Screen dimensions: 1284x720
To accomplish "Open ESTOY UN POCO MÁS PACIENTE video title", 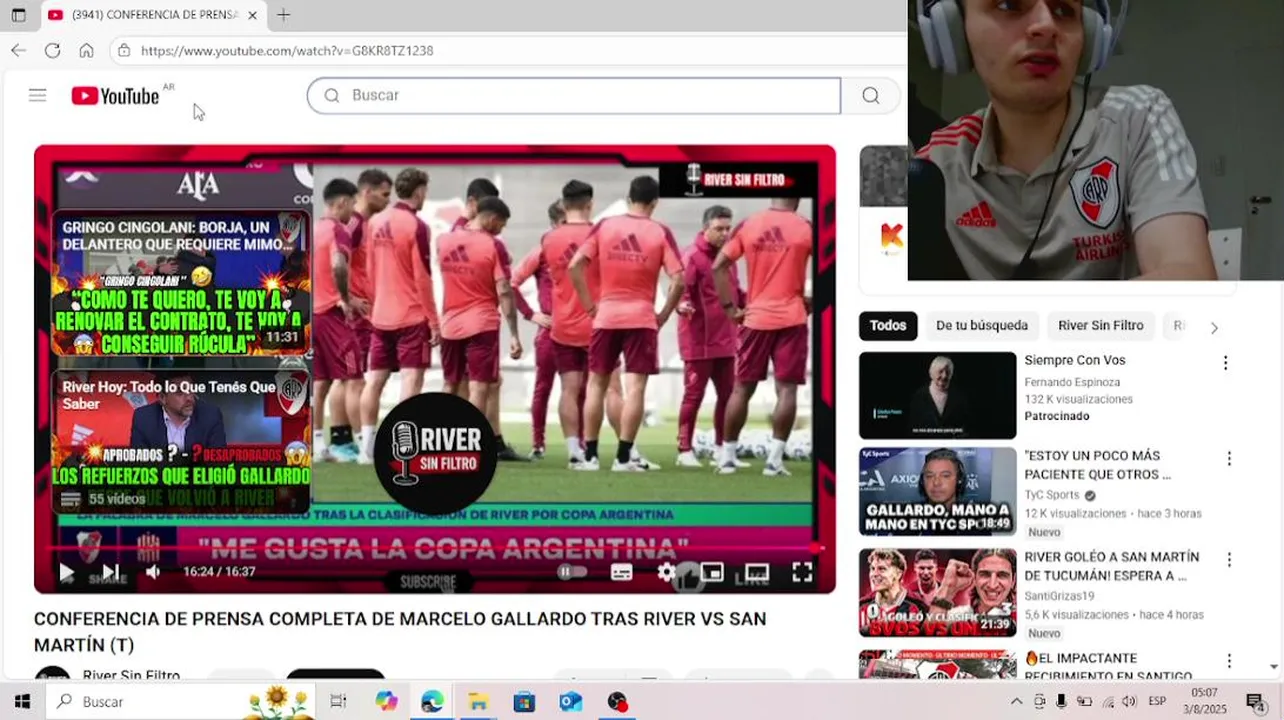I will coord(1097,465).
